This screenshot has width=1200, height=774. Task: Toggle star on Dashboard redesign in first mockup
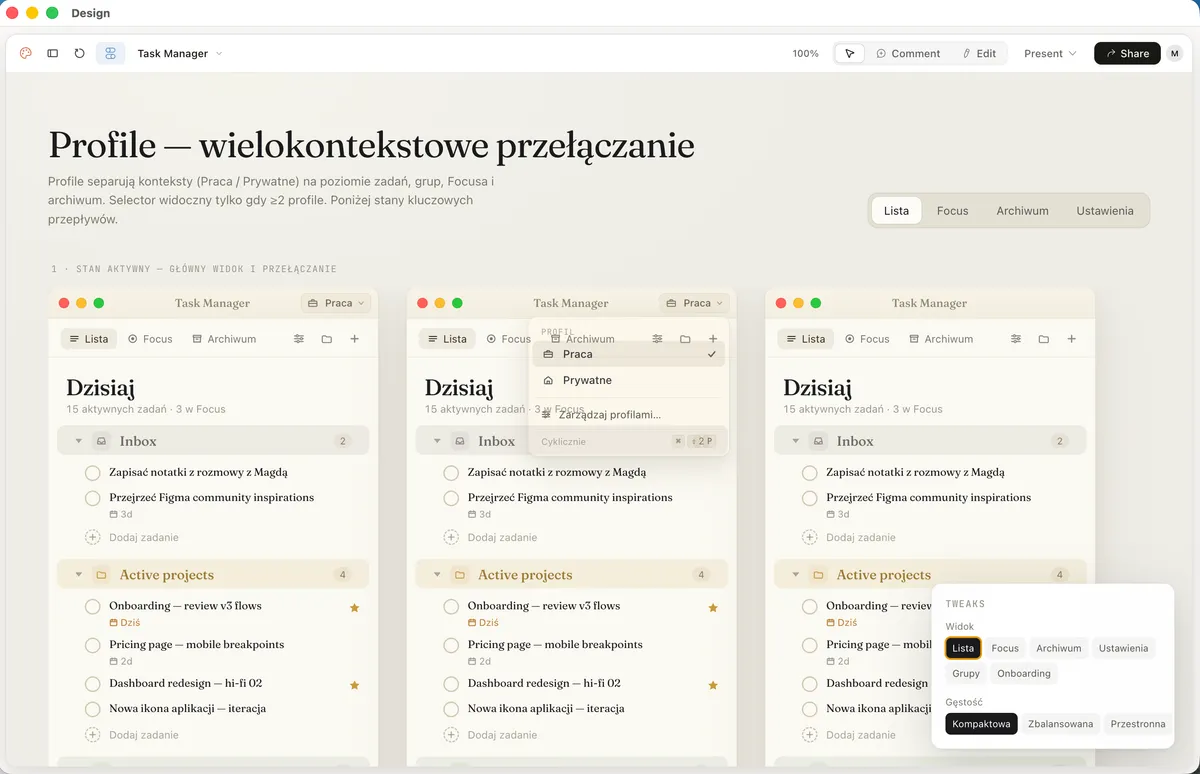pos(354,685)
